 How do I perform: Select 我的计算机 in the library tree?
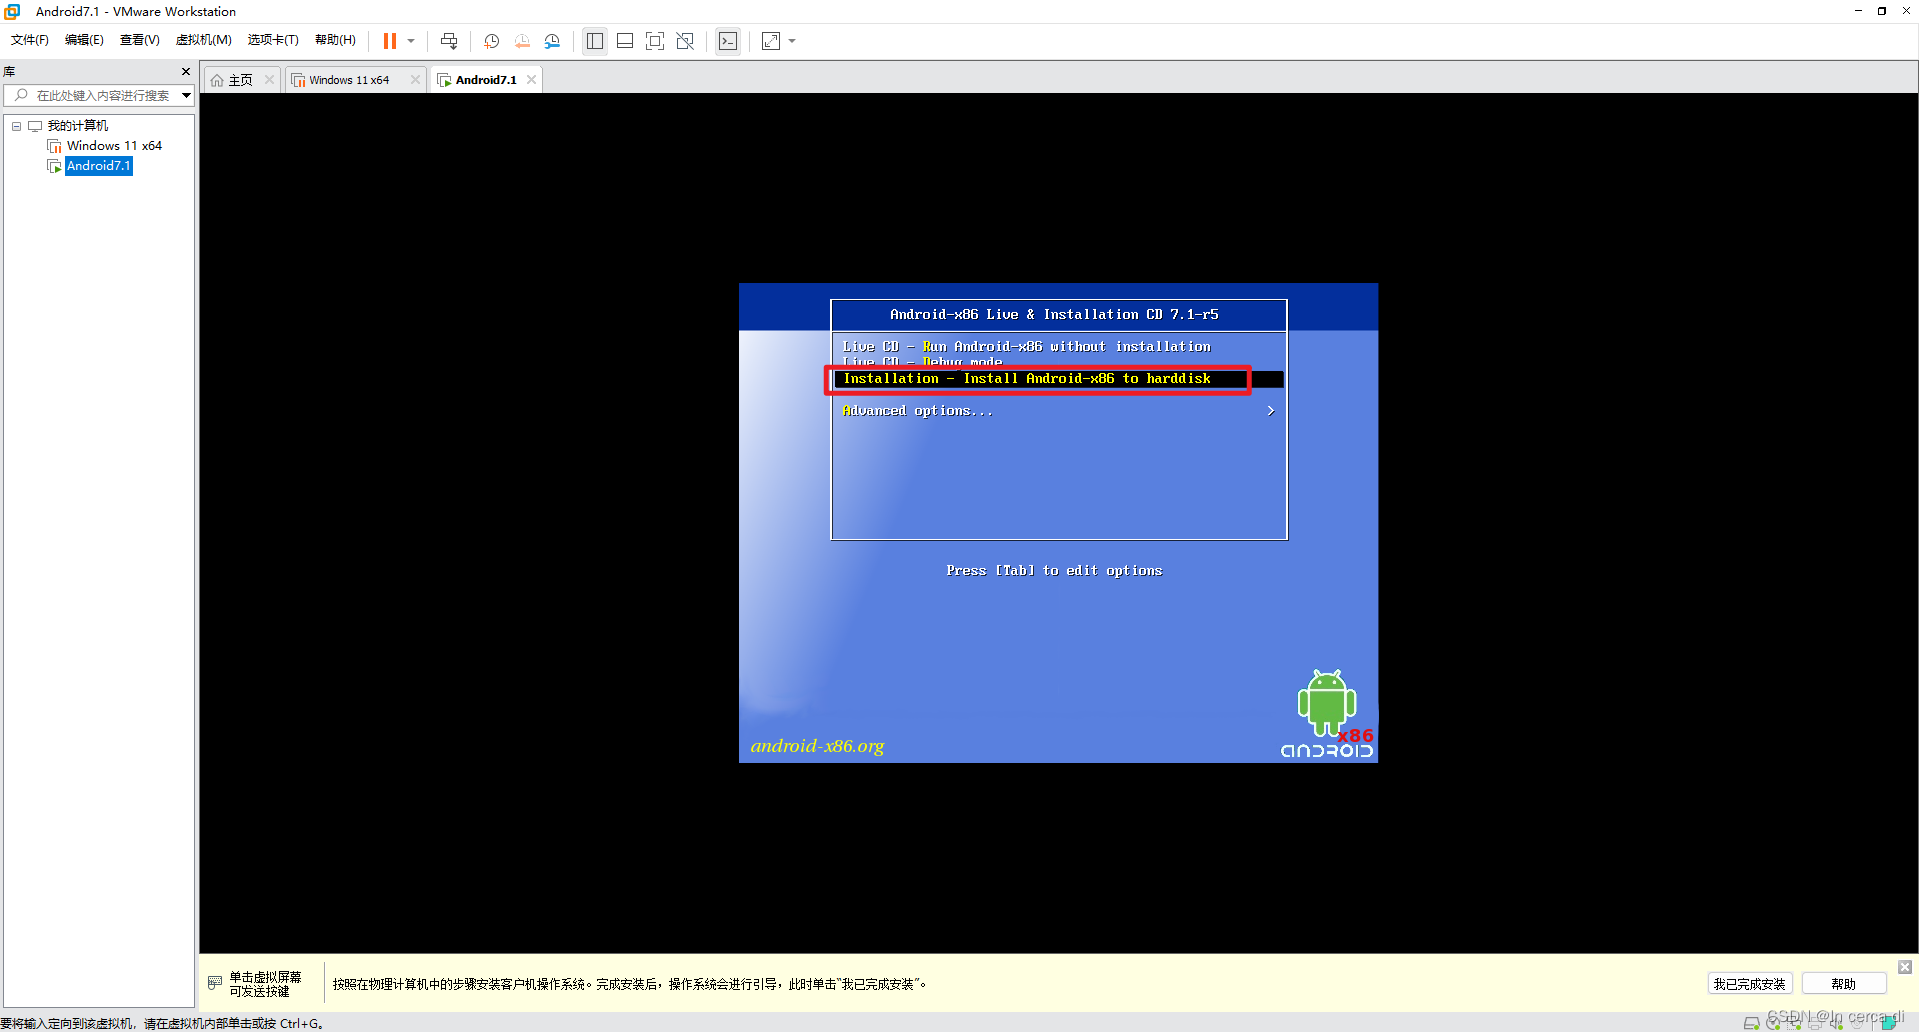pos(78,126)
